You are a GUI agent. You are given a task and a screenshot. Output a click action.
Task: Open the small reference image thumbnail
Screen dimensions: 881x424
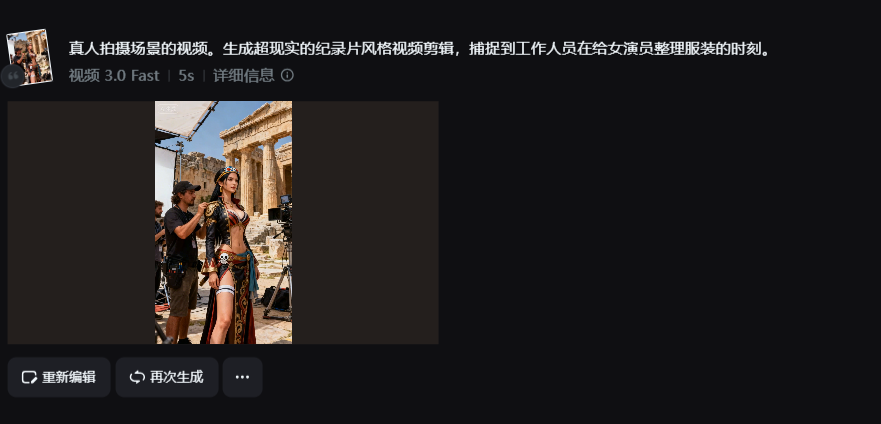click(x=29, y=57)
